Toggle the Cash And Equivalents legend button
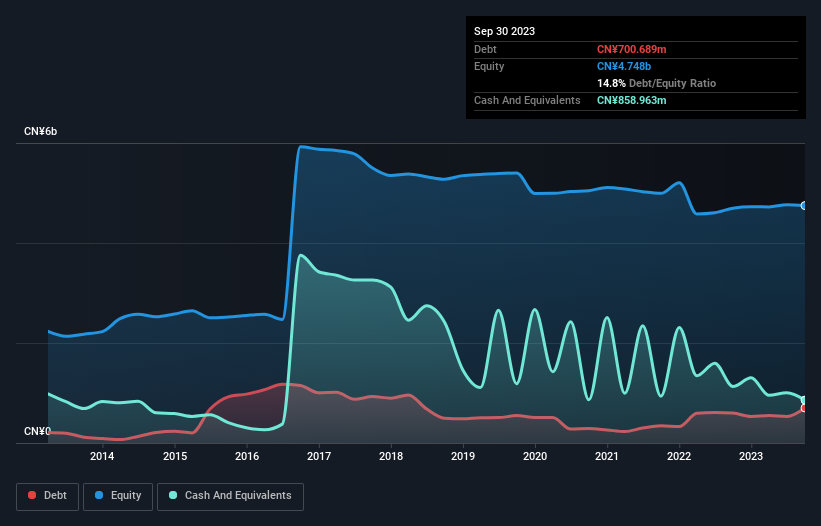The height and width of the screenshot is (526, 821). point(230,496)
